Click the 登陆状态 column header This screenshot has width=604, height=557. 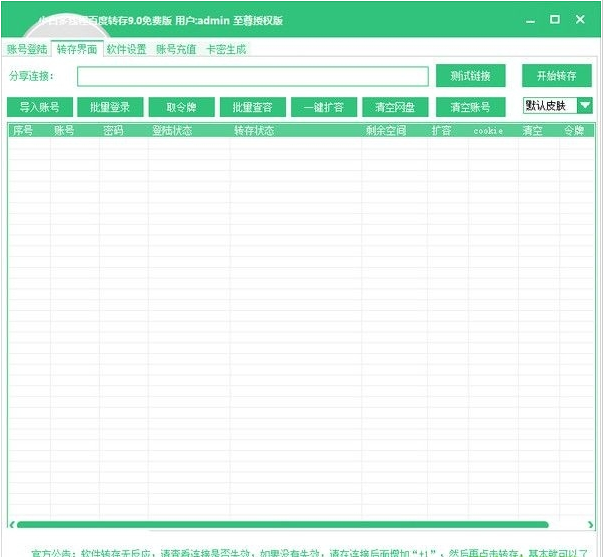pyautogui.click(x=172, y=131)
